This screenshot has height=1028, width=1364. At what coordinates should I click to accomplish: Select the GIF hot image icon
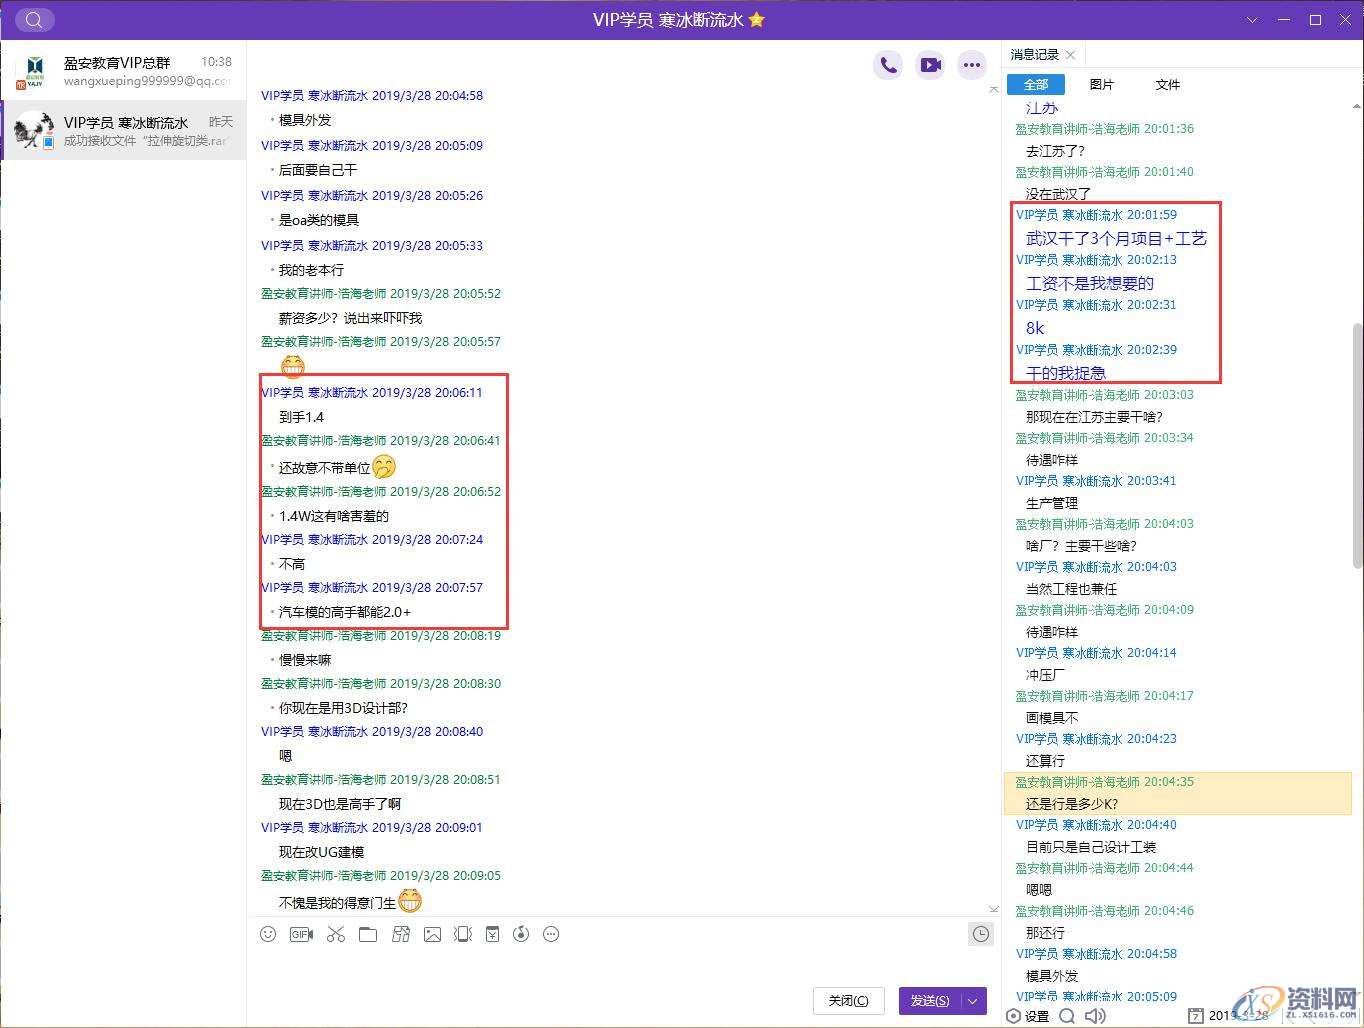point(301,934)
